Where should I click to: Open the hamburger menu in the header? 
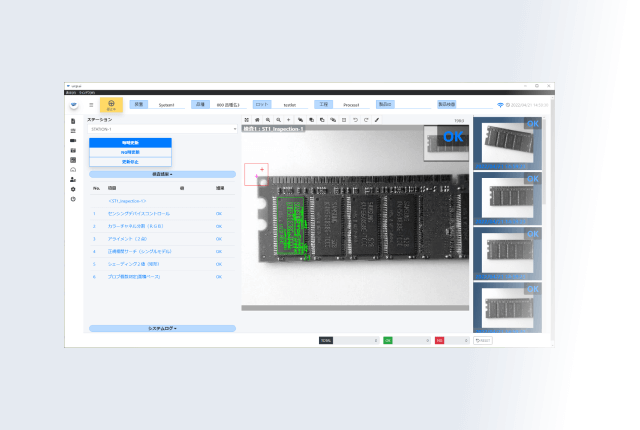click(91, 104)
